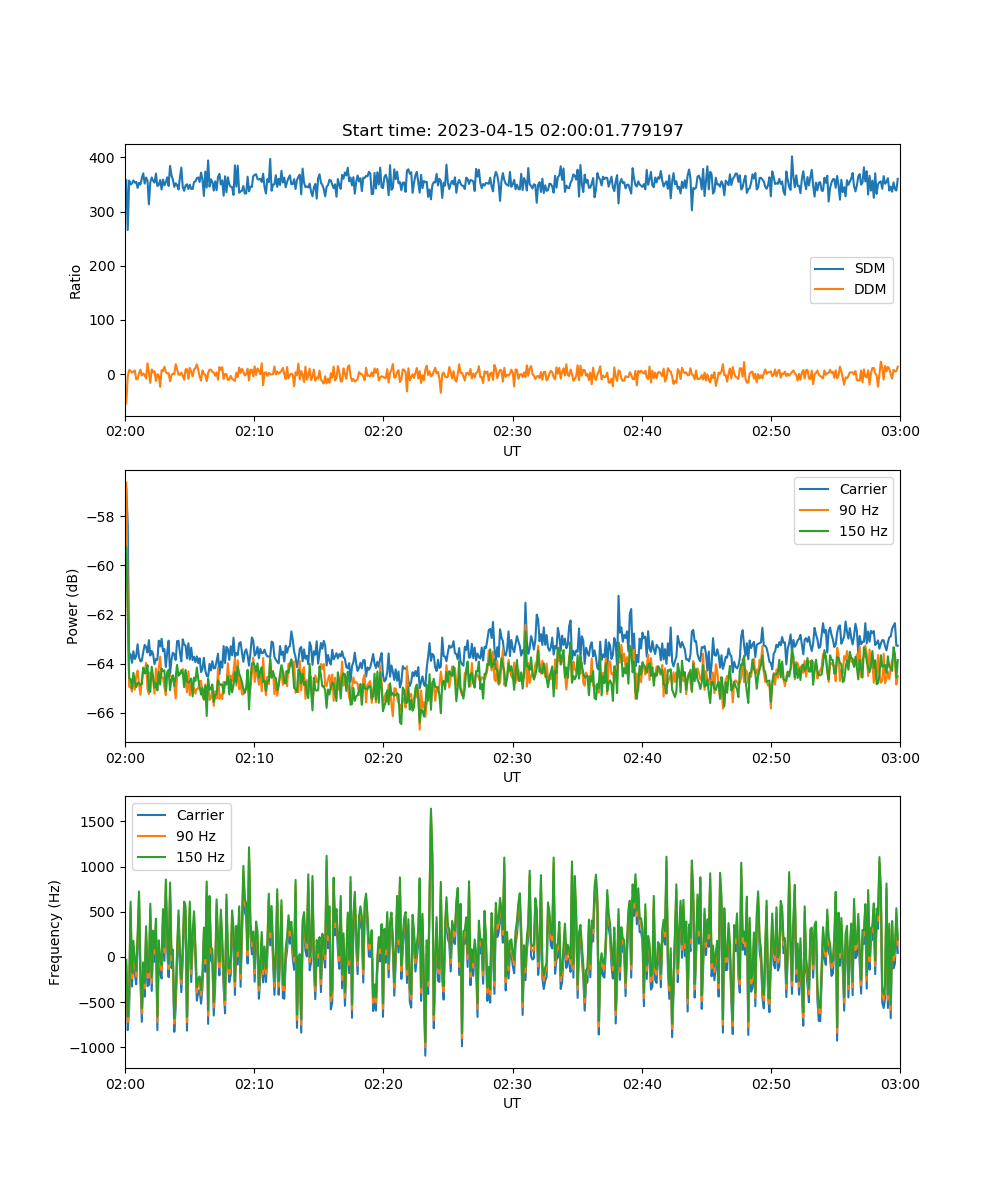Select the "Power (dB)" y-axis label

tap(73, 607)
